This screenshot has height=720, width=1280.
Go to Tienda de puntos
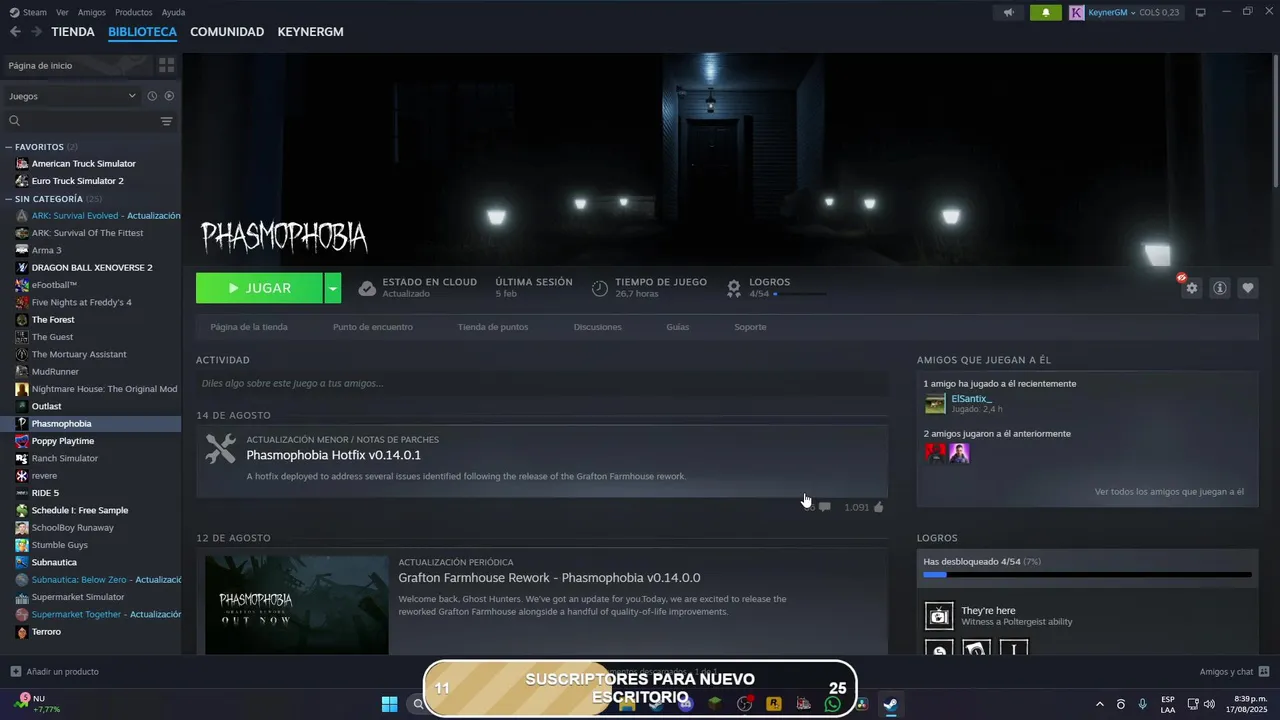tap(493, 327)
